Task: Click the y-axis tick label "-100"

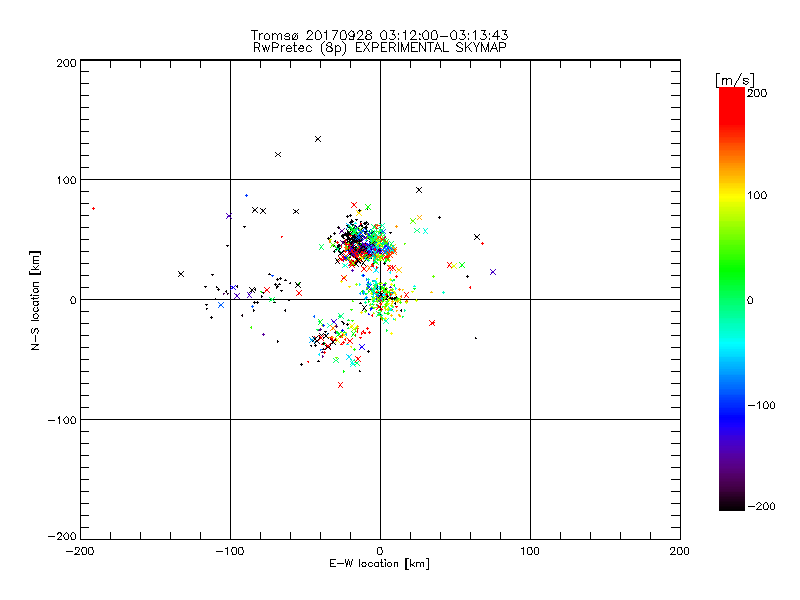Action: [62, 420]
